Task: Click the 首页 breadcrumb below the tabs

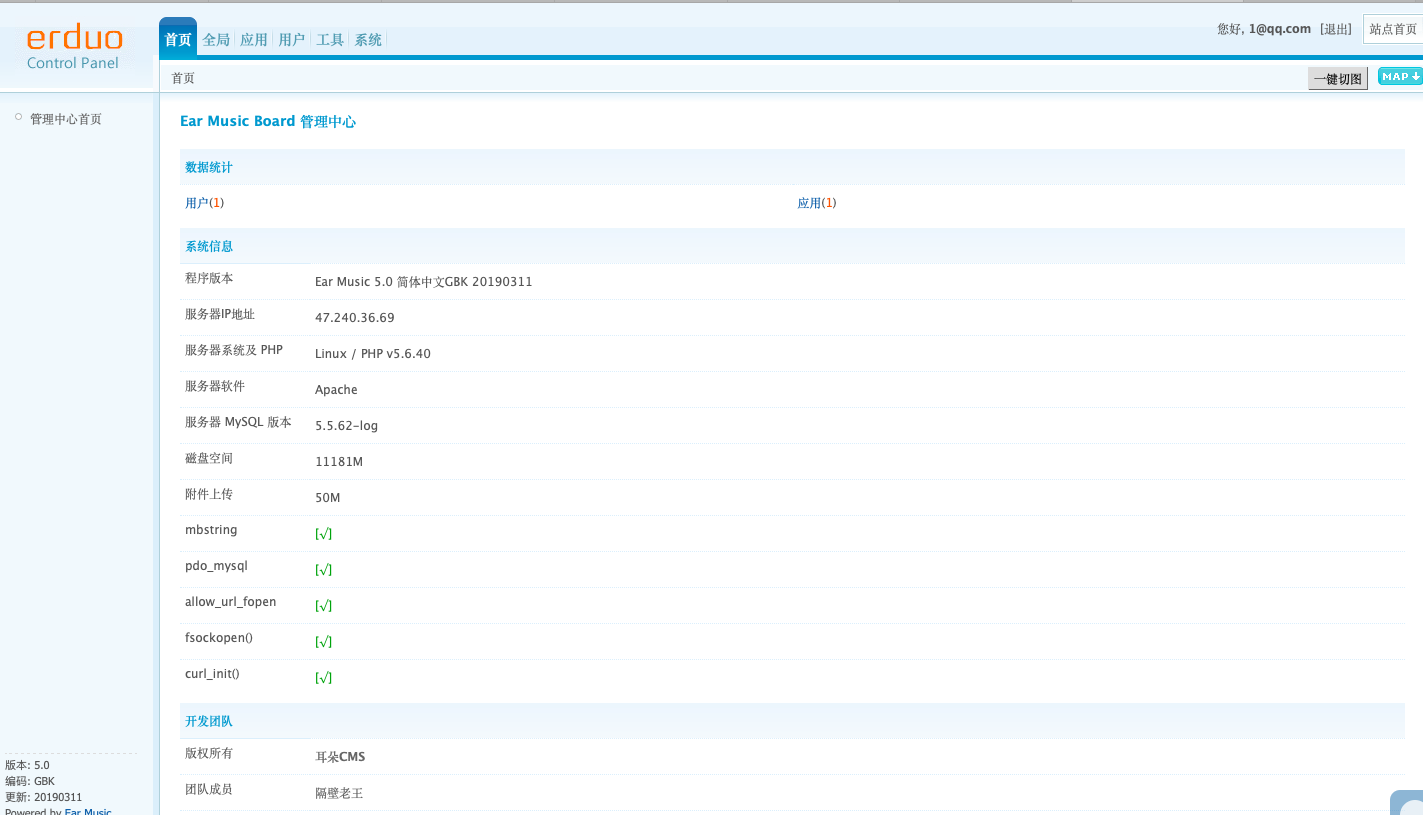Action: [x=183, y=78]
